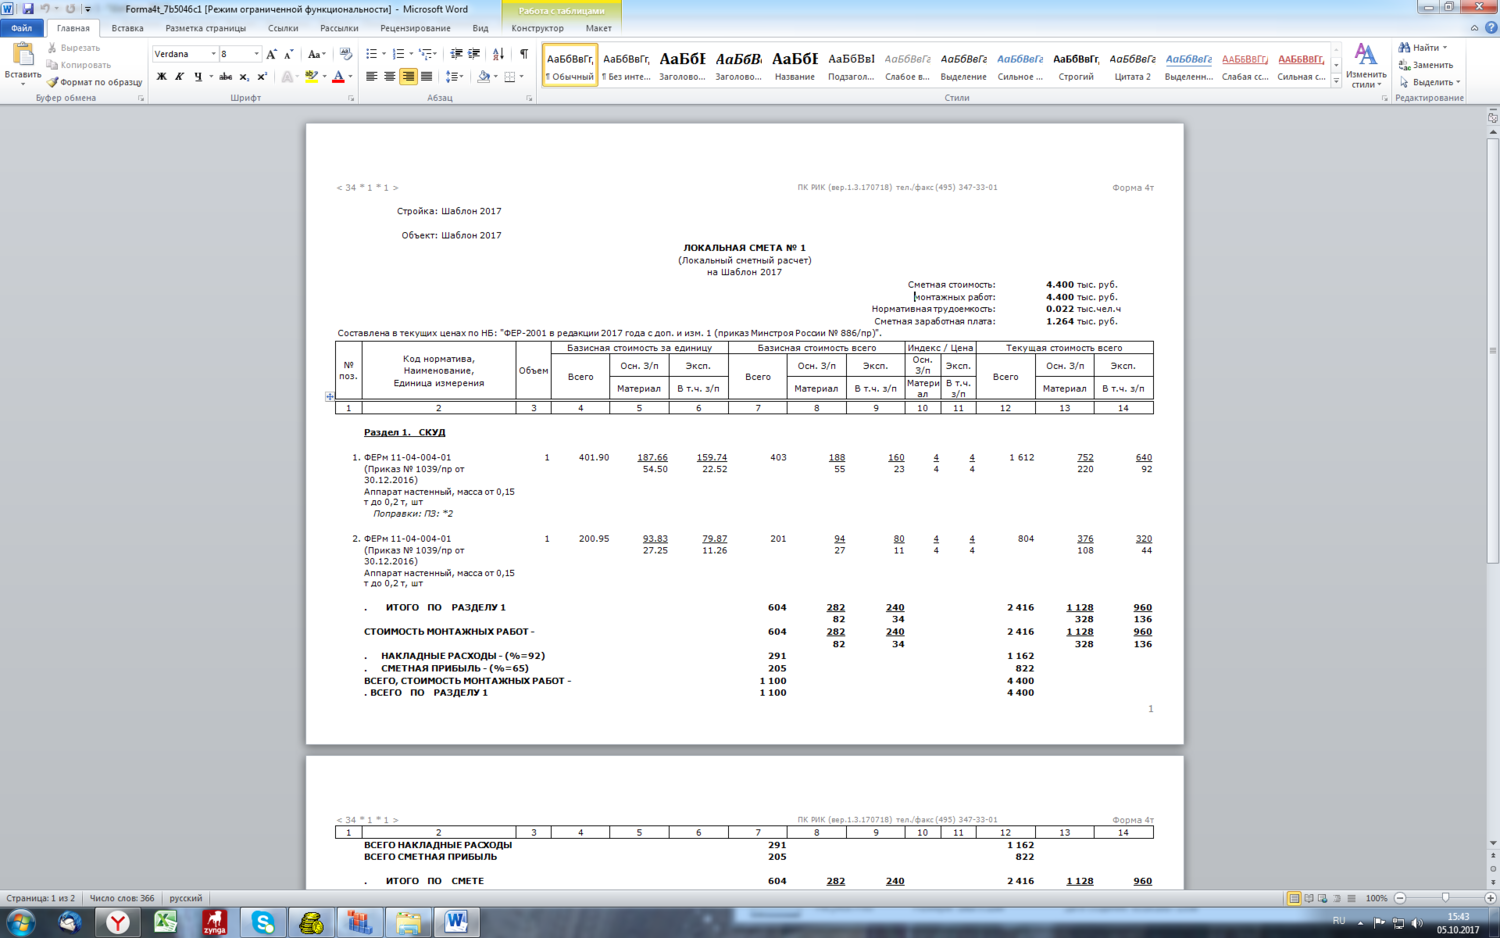The image size is (1500, 938).
Task: Open the Select (Выделить) dropdown
Action: [1458, 82]
